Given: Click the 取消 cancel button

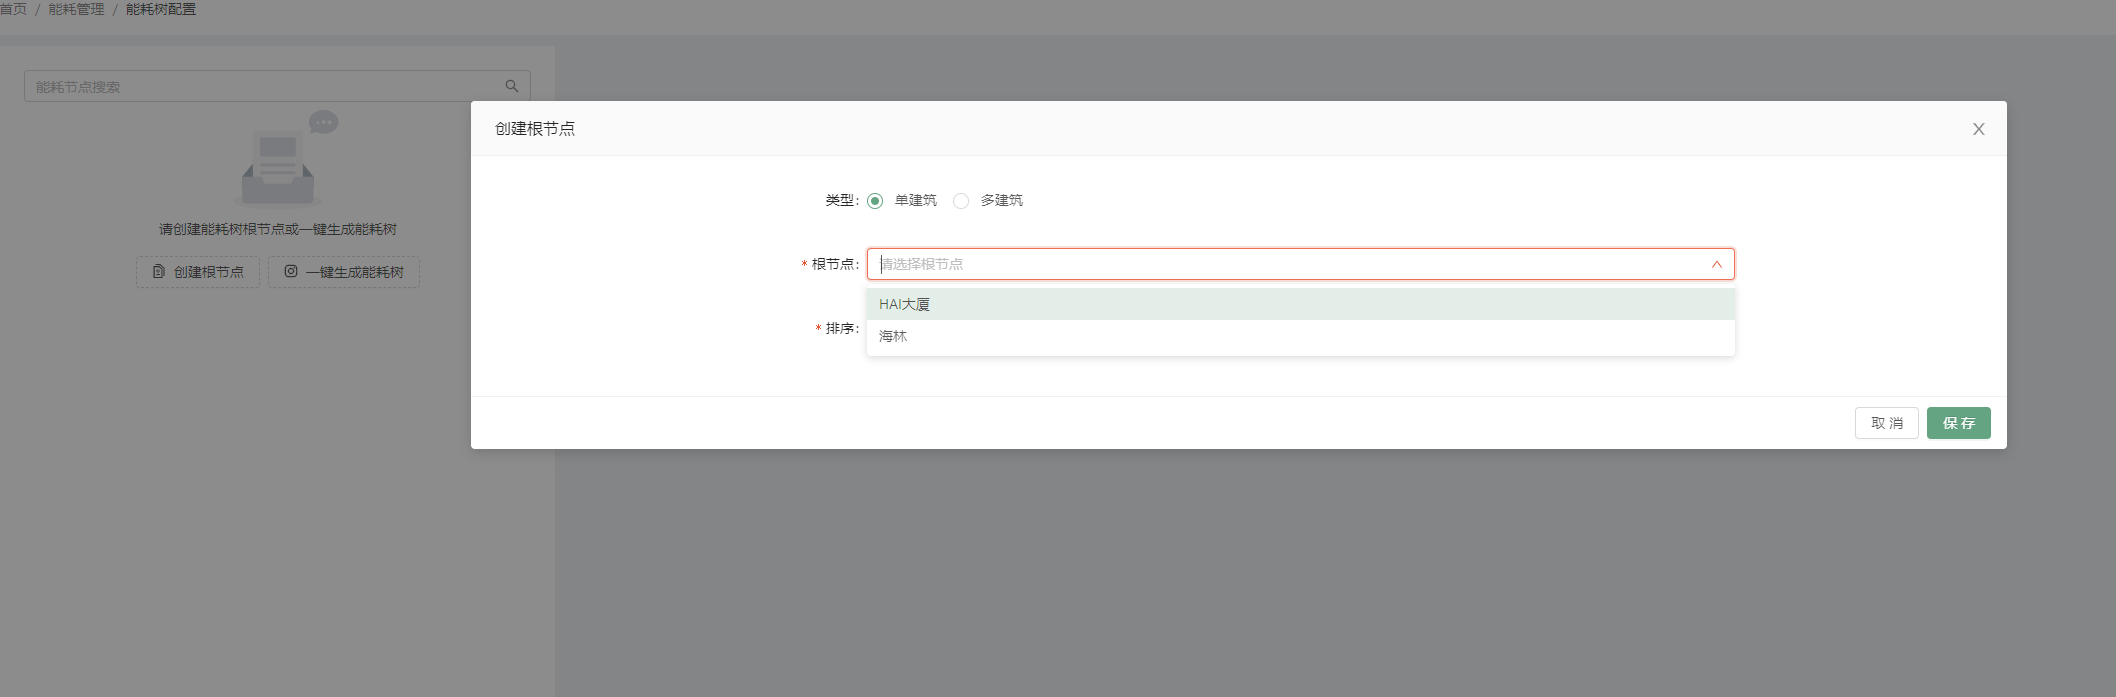Looking at the screenshot, I should [1886, 423].
